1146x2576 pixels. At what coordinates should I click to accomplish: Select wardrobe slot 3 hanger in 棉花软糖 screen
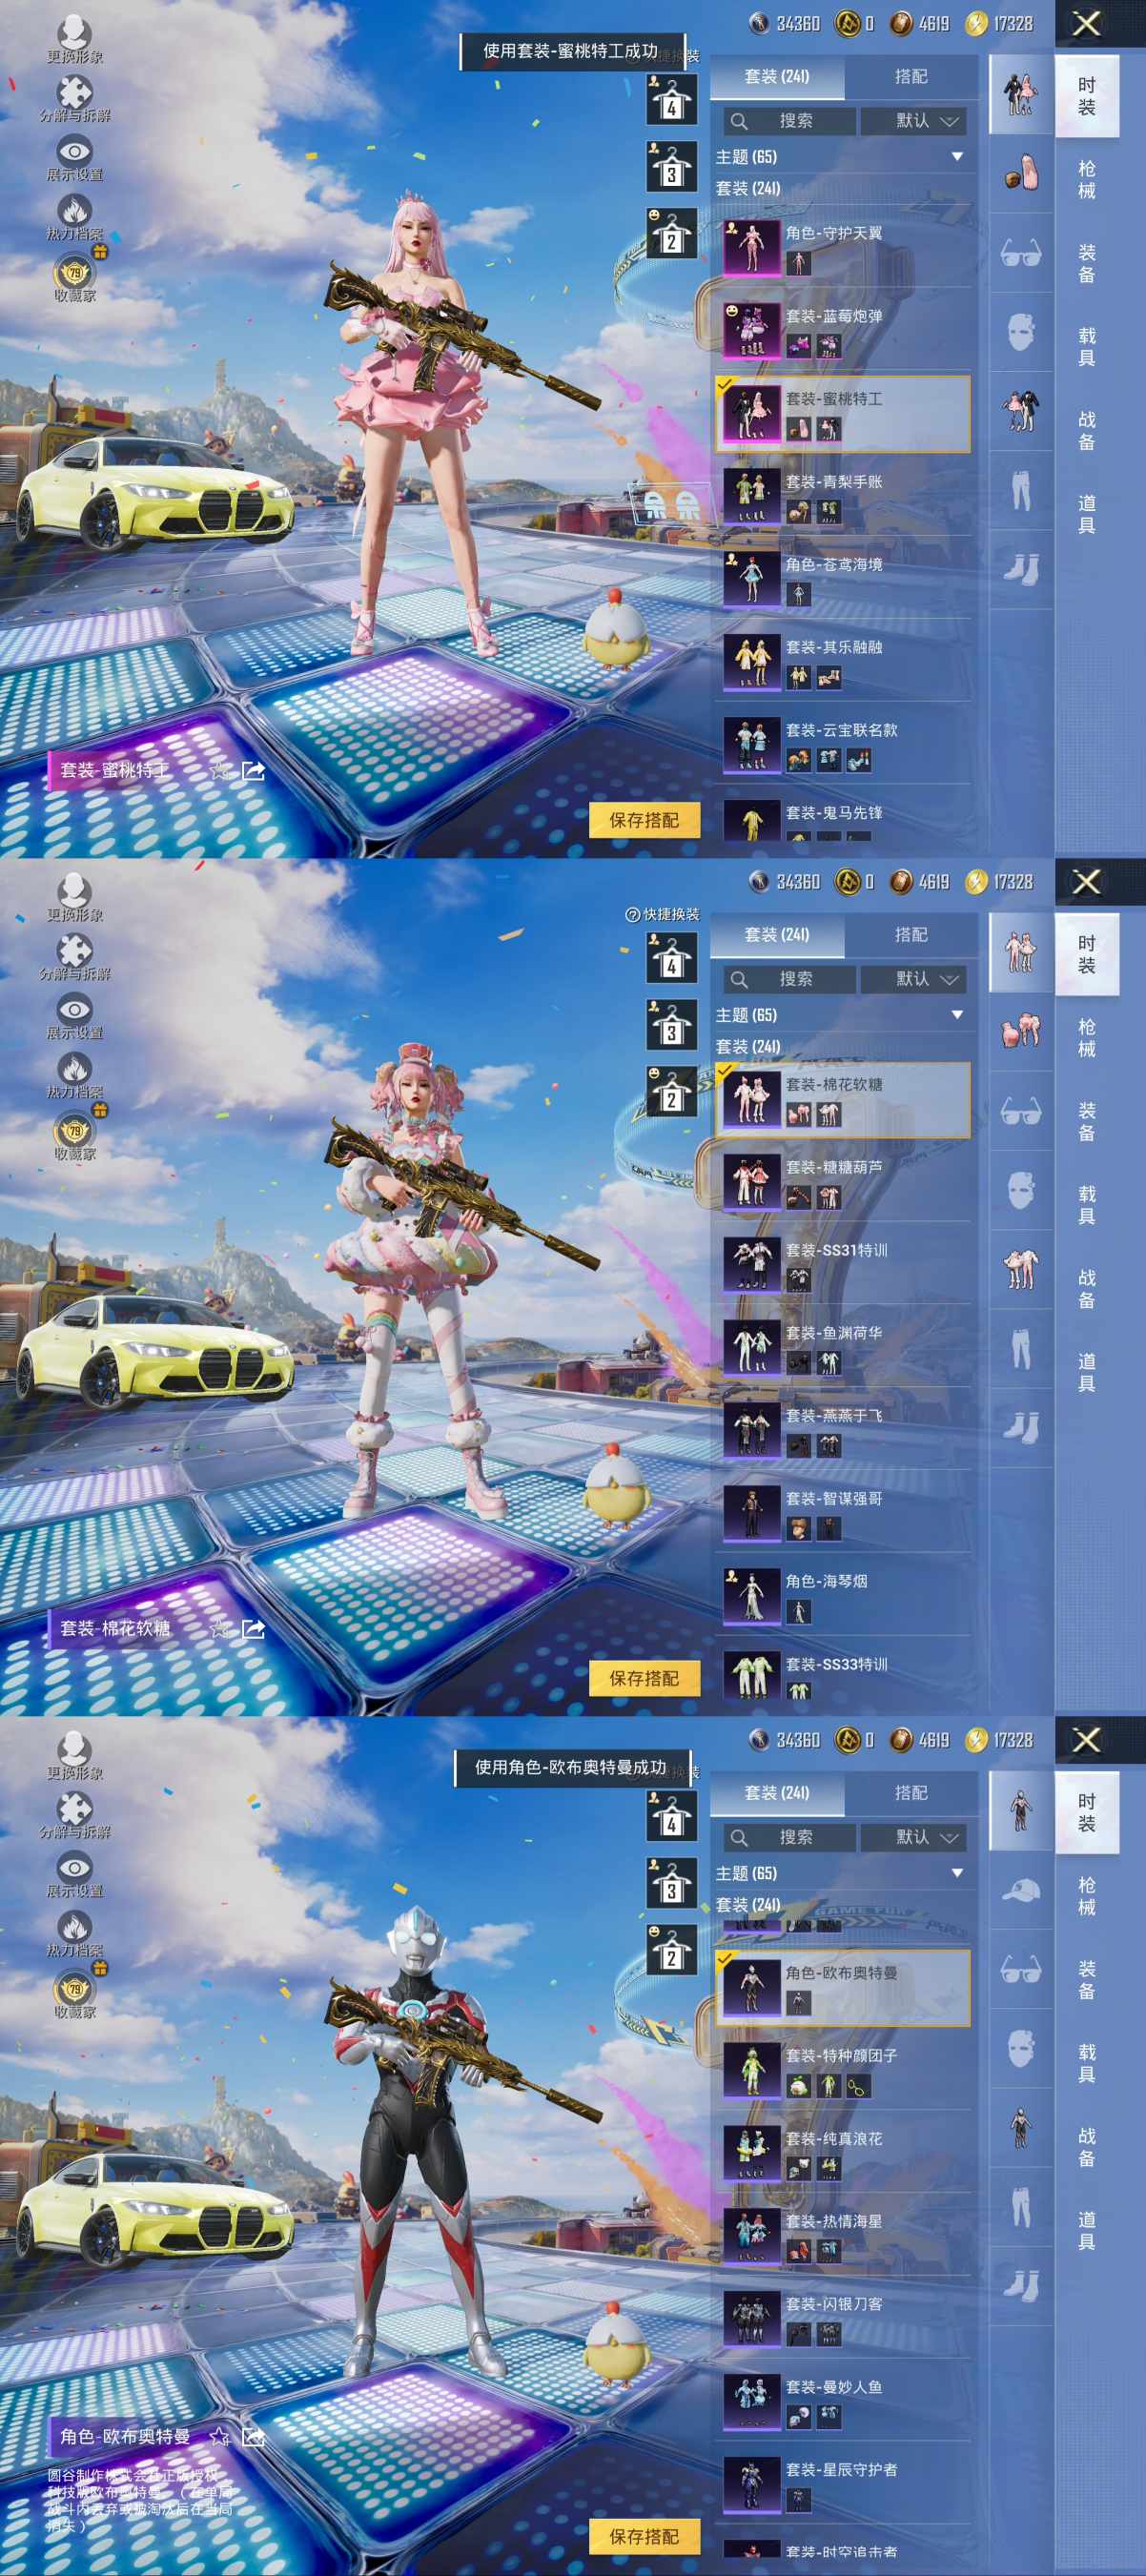(x=671, y=1024)
